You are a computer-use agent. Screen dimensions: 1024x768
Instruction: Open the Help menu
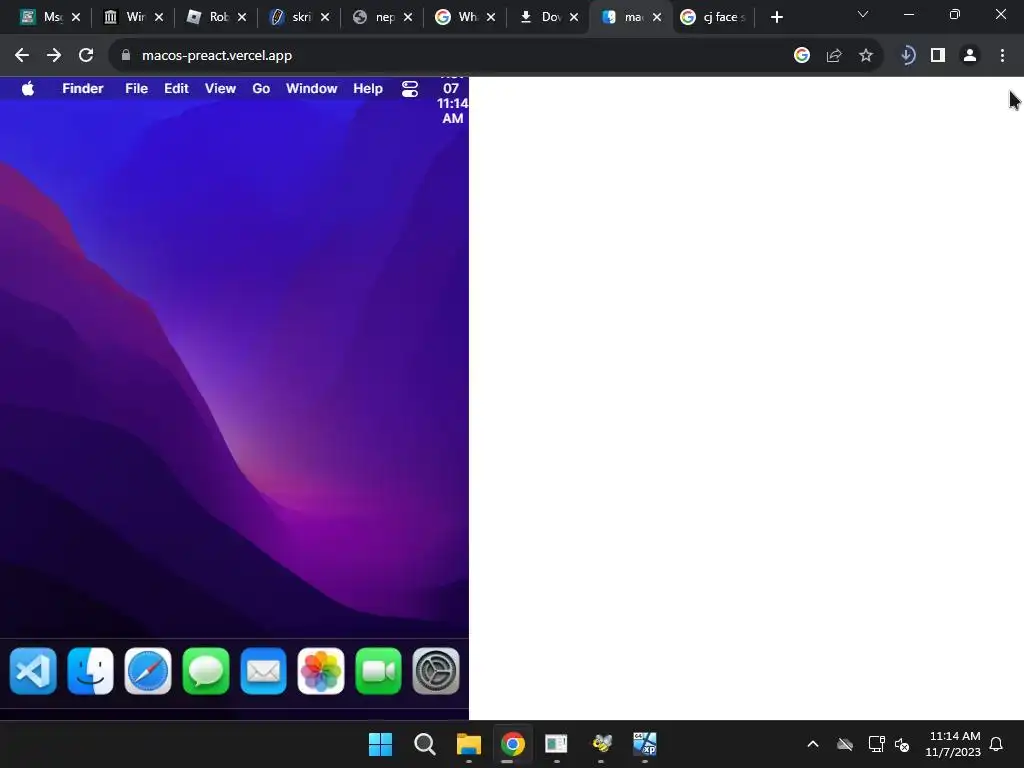point(368,89)
